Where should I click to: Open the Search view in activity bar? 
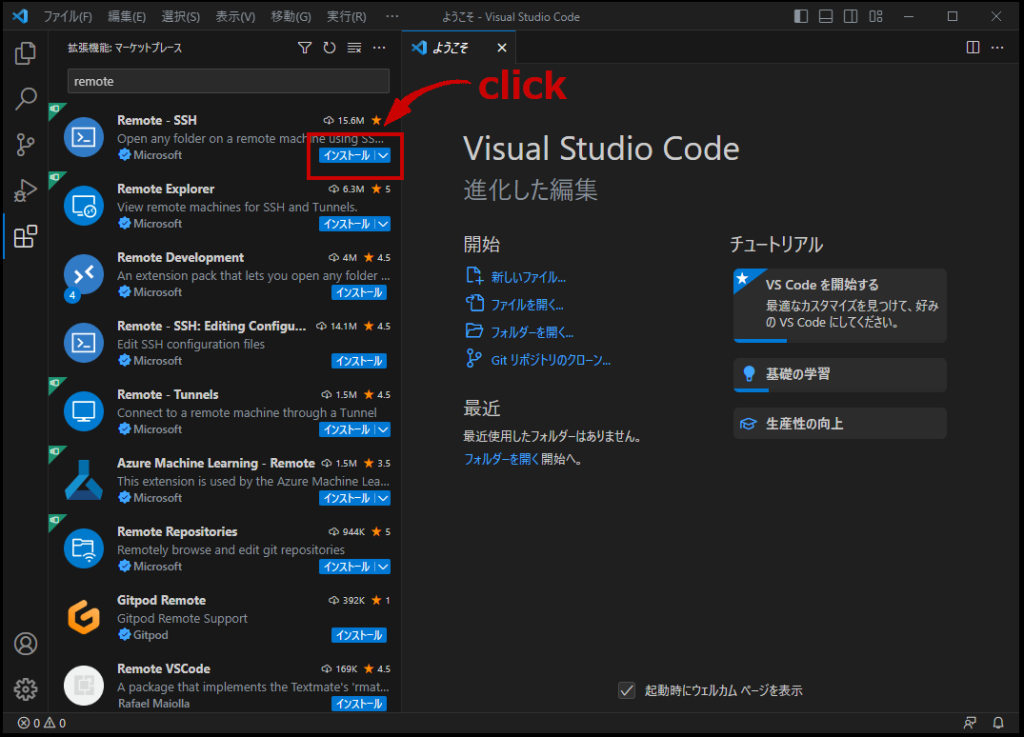click(x=26, y=99)
